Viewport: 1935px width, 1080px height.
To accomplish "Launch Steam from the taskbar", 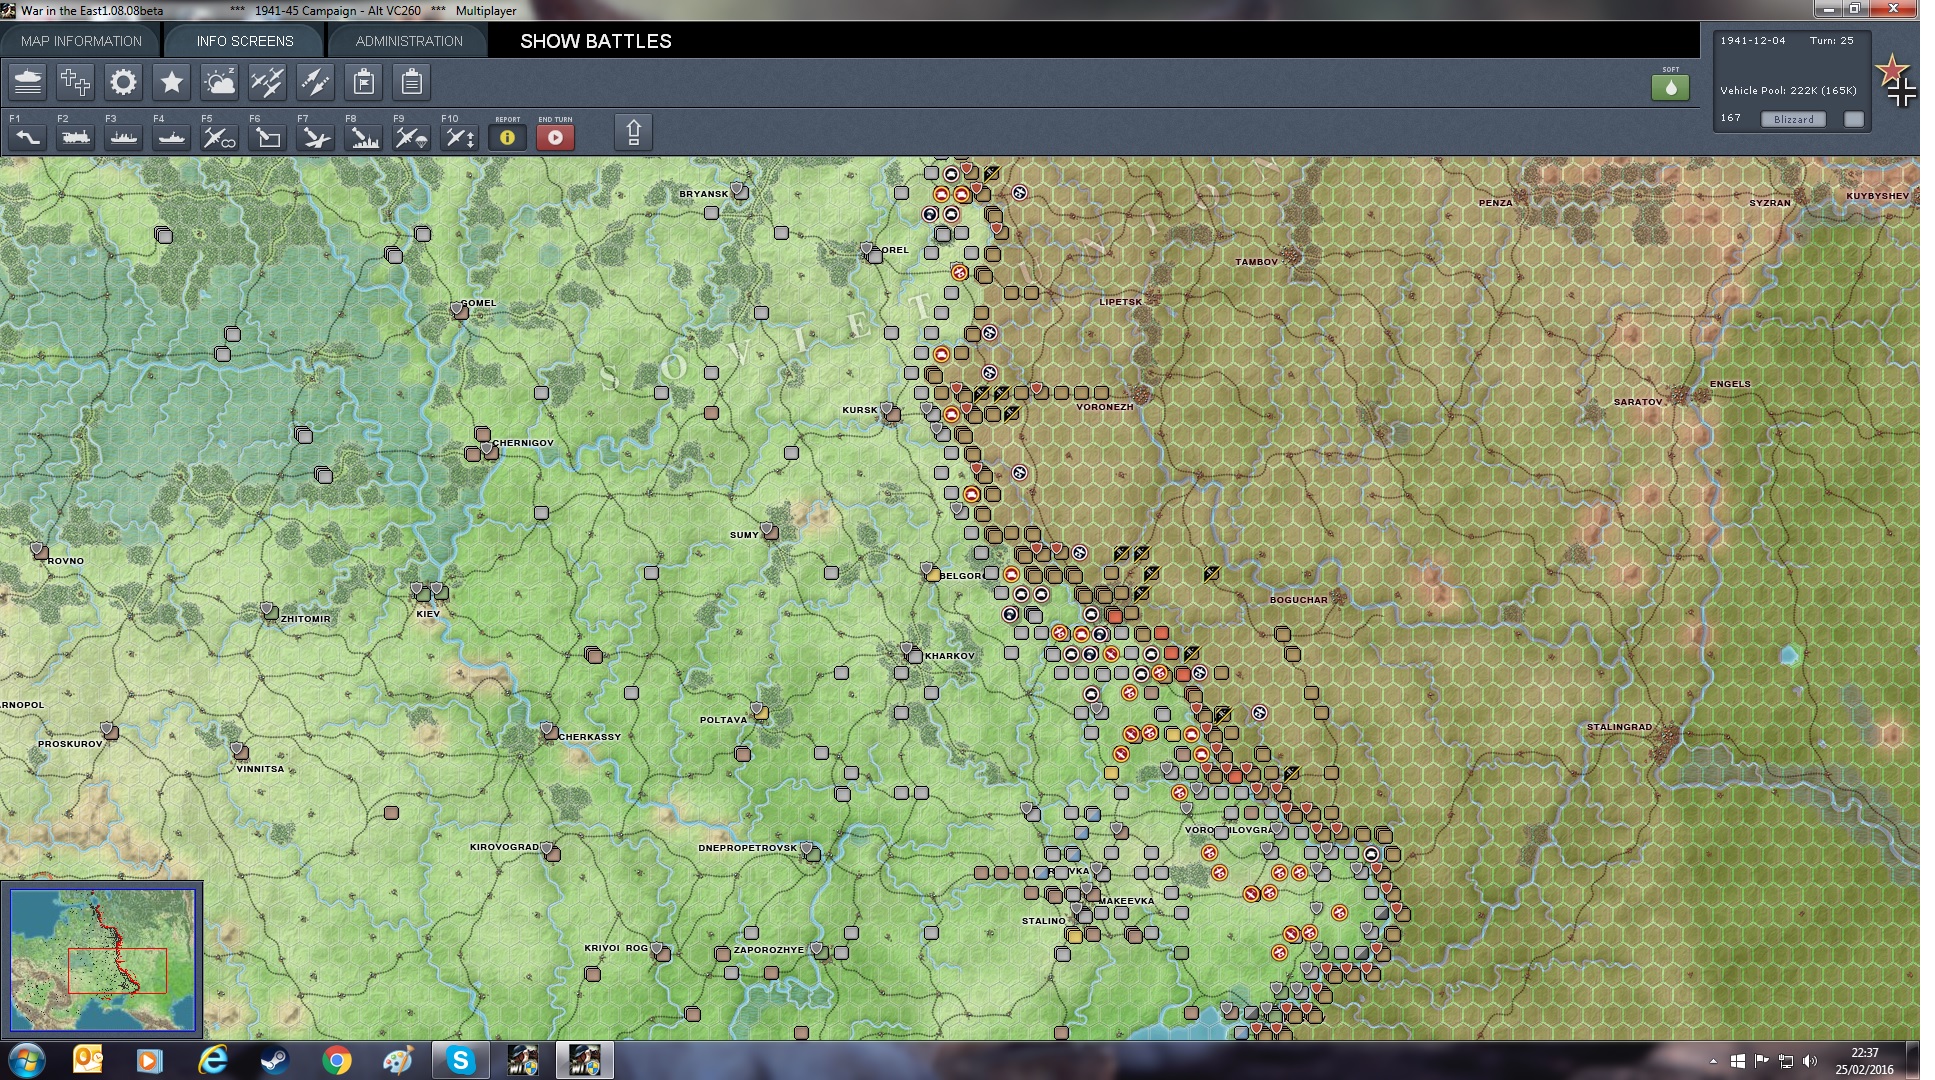I will [275, 1060].
